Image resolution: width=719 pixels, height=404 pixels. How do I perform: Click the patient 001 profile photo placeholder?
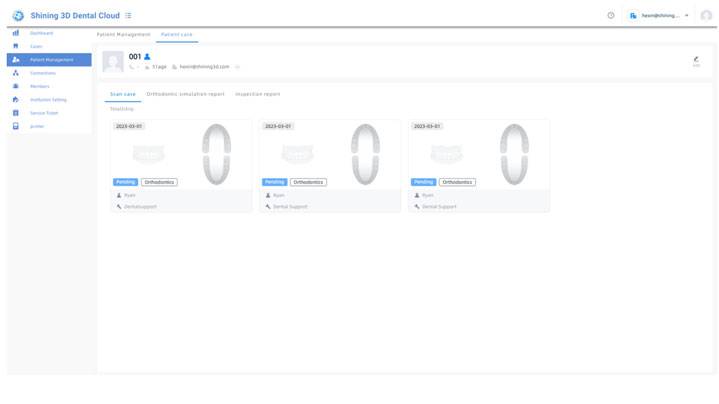click(x=113, y=61)
